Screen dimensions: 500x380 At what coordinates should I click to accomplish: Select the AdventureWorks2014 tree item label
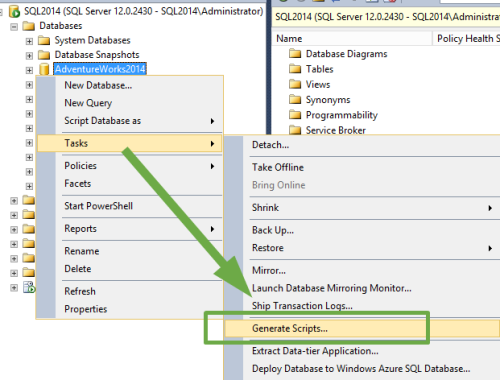click(100, 69)
